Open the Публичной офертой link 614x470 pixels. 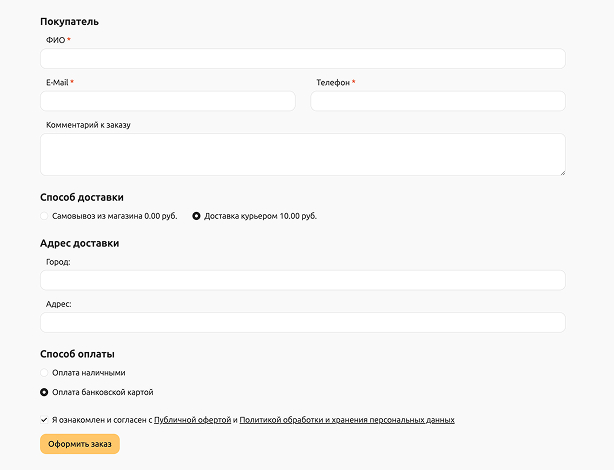(x=192, y=420)
